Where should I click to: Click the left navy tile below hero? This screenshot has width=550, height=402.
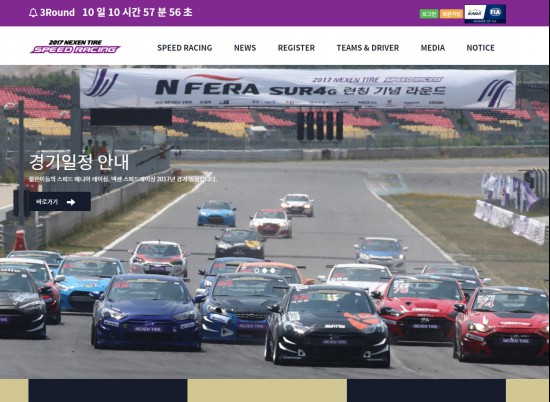point(108,390)
